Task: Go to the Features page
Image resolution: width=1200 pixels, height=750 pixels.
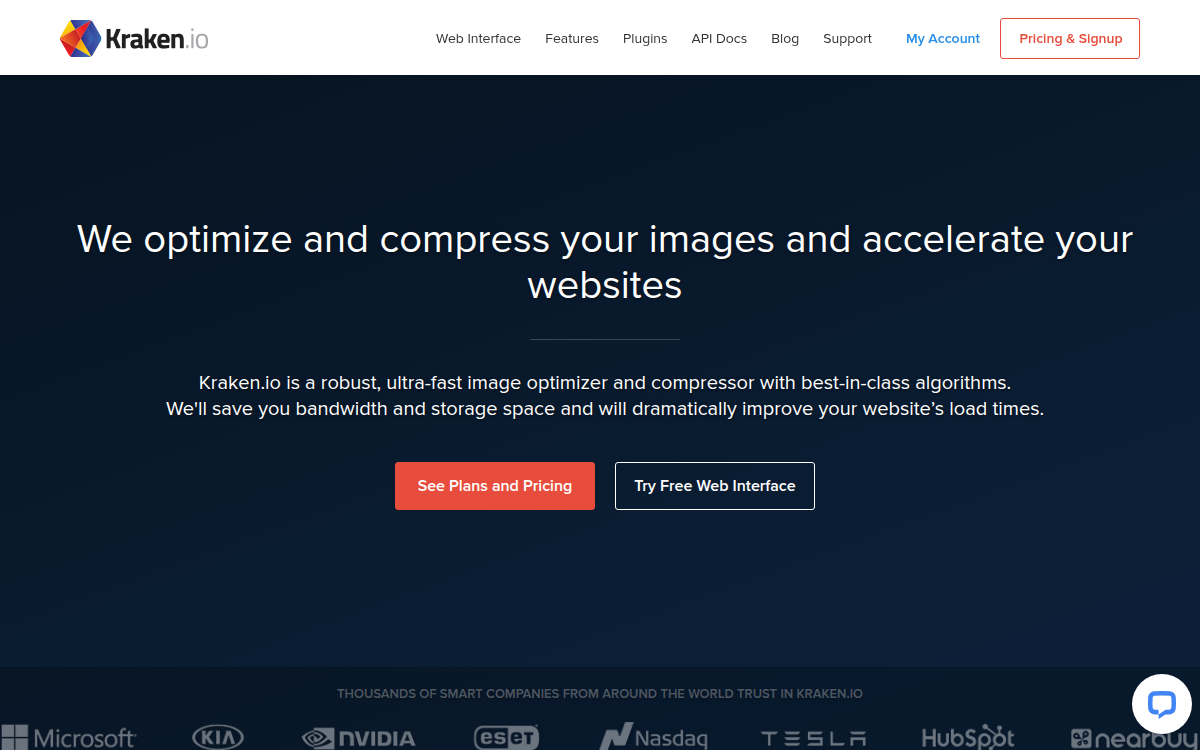Action: tap(572, 39)
